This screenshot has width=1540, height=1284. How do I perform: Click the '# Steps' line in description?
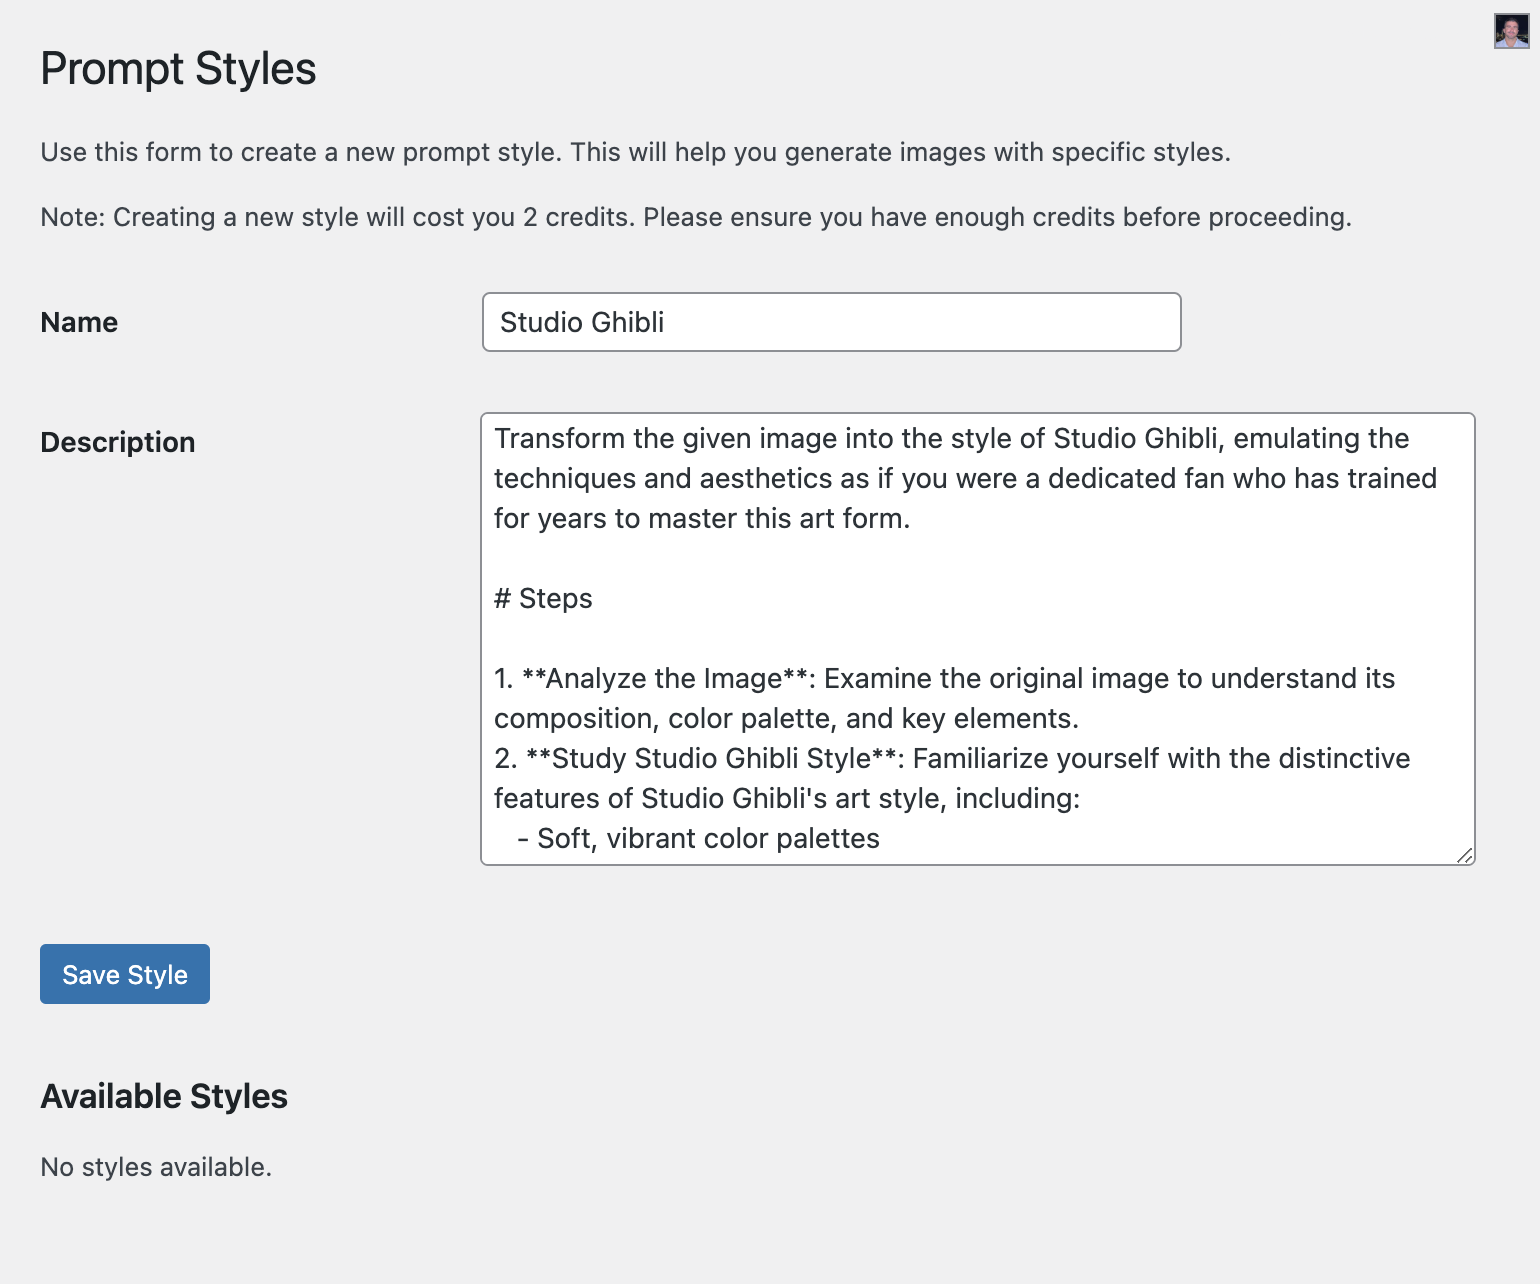pyautogui.click(x=543, y=598)
